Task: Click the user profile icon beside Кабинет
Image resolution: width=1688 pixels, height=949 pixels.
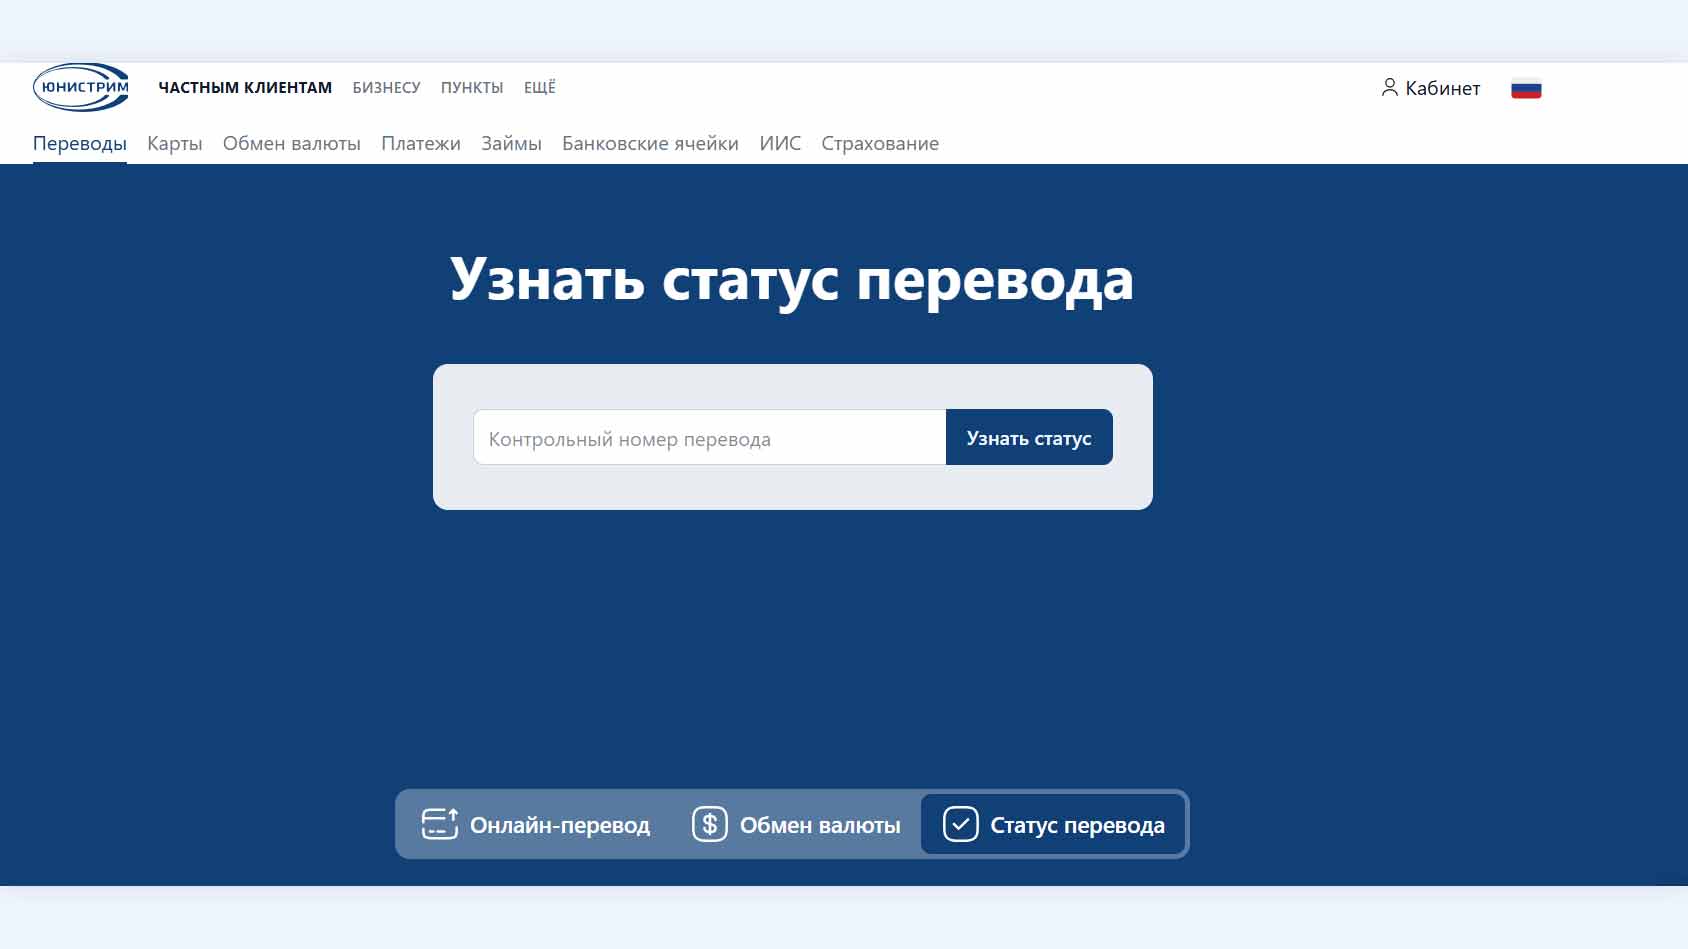Action: pyautogui.click(x=1389, y=88)
